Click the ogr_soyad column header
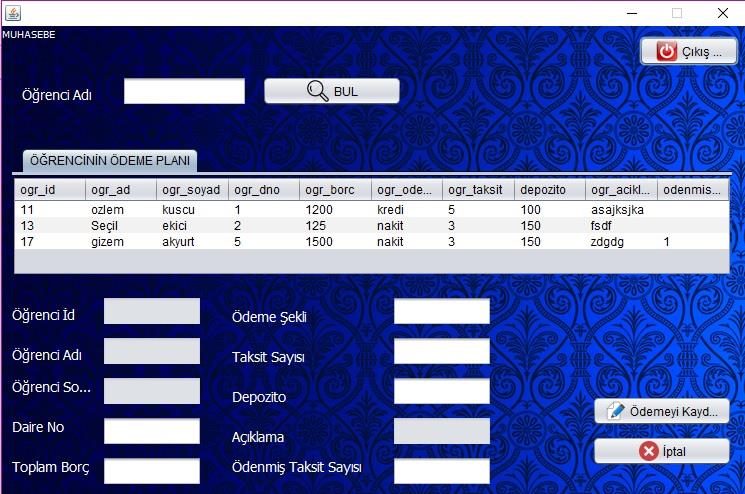The width and height of the screenshot is (745, 494). tap(192, 189)
